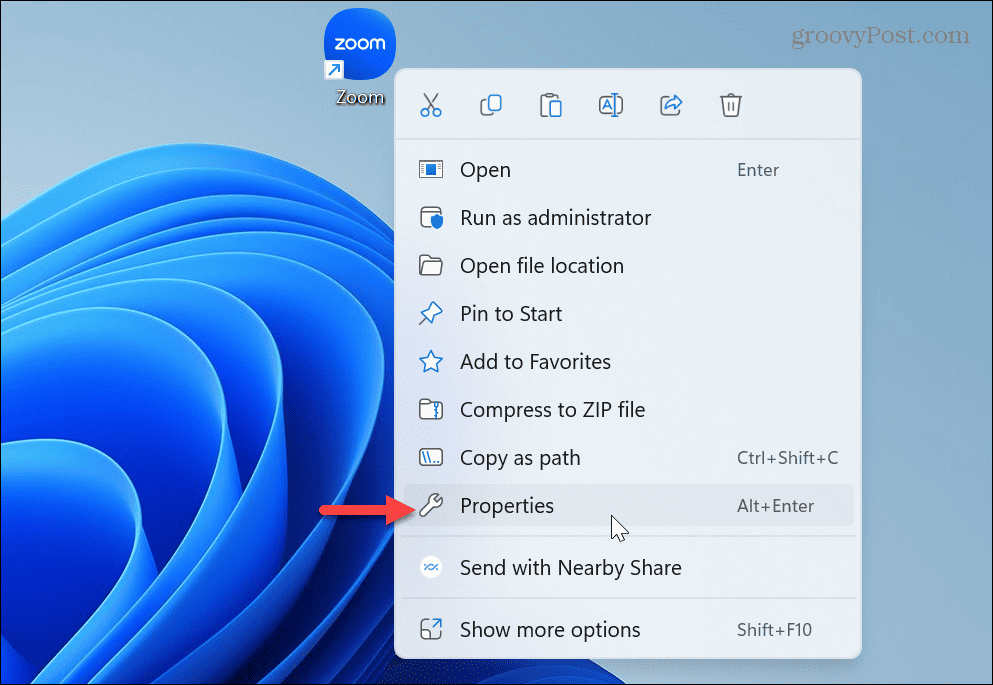Open the Zoom desktop shortcut icon
The height and width of the screenshot is (685, 993).
tap(359, 43)
